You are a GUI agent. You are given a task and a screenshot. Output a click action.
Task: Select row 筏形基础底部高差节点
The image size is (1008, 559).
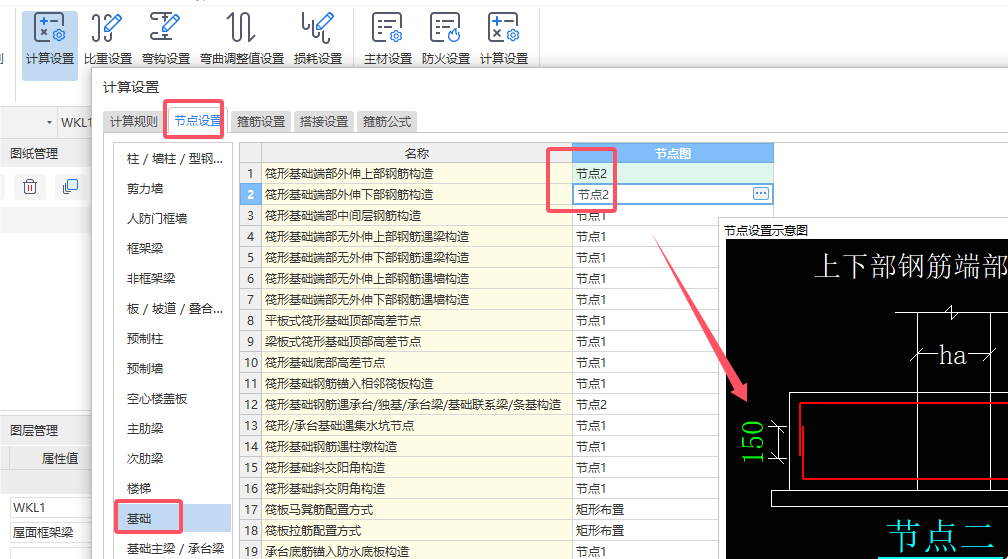tap(417, 362)
